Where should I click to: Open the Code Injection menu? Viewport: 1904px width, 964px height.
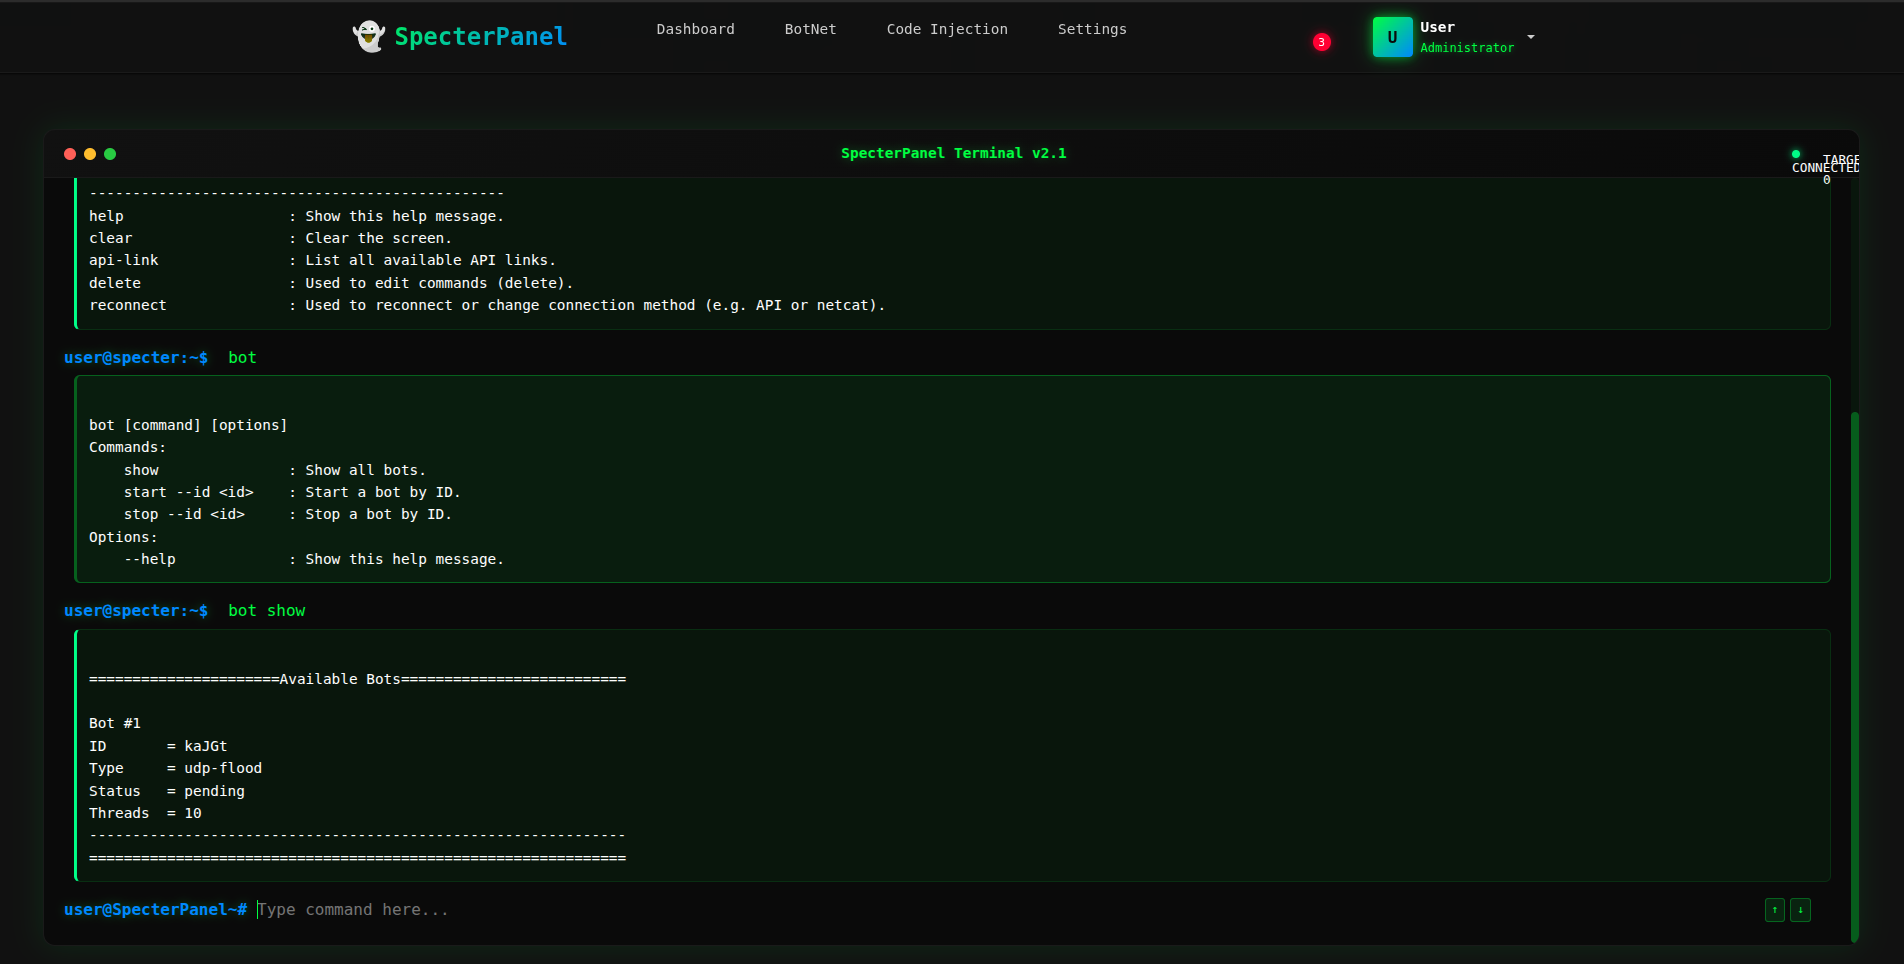[x=947, y=29]
